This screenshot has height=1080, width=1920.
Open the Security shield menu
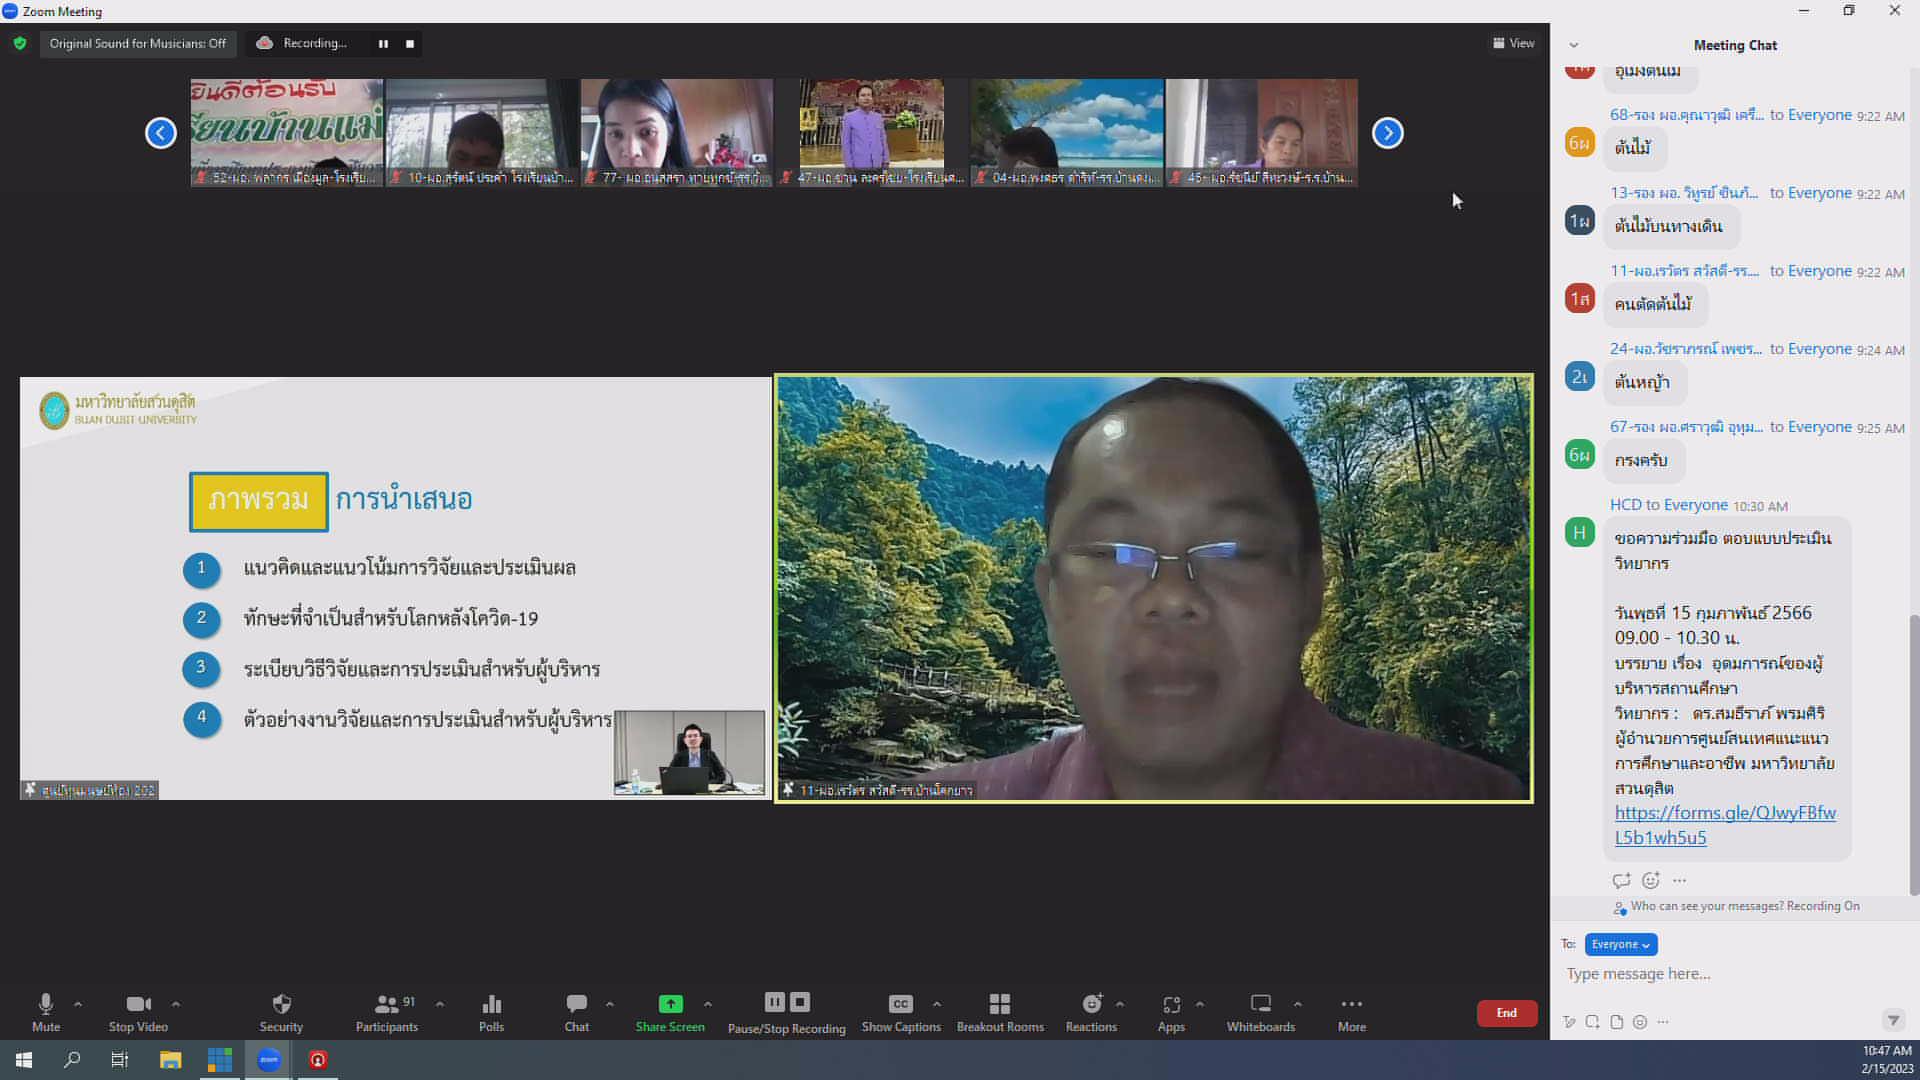tap(281, 1012)
